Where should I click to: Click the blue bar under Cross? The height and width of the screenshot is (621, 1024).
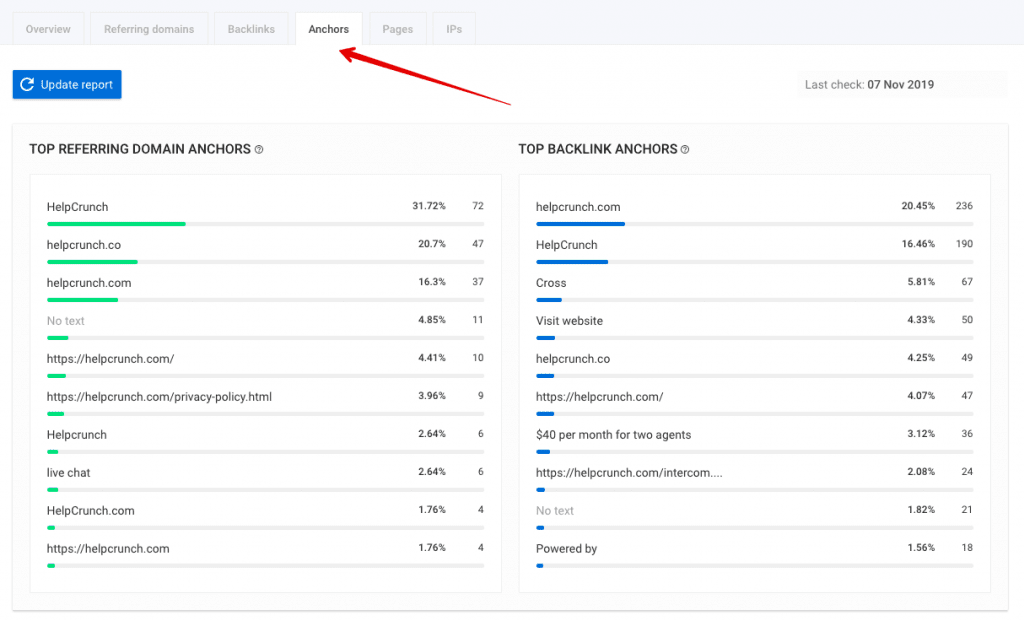click(x=549, y=300)
